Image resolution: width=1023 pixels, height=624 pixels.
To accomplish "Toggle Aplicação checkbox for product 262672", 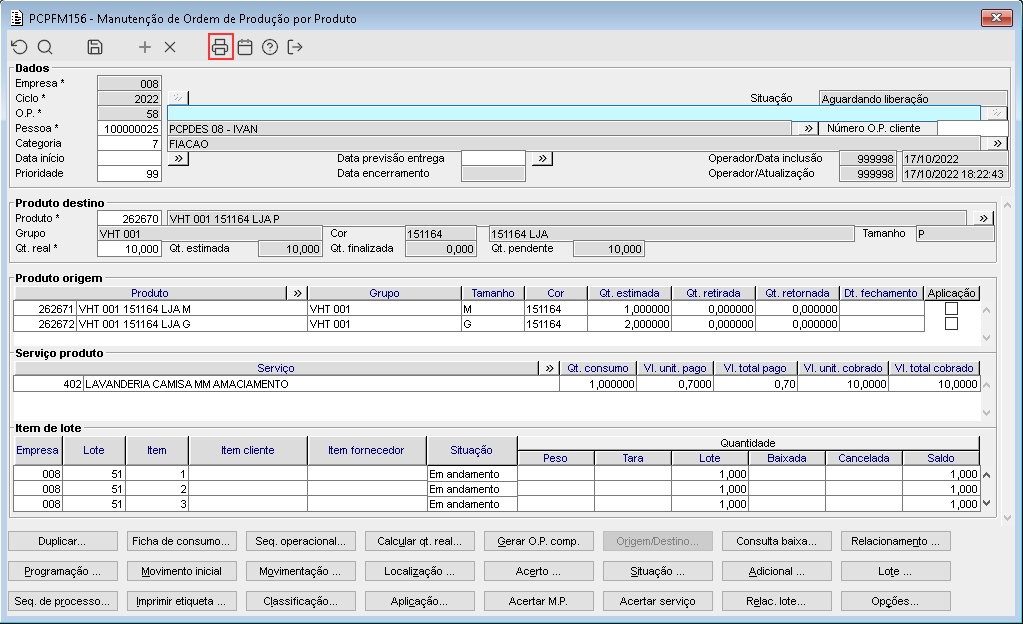I will [951, 324].
